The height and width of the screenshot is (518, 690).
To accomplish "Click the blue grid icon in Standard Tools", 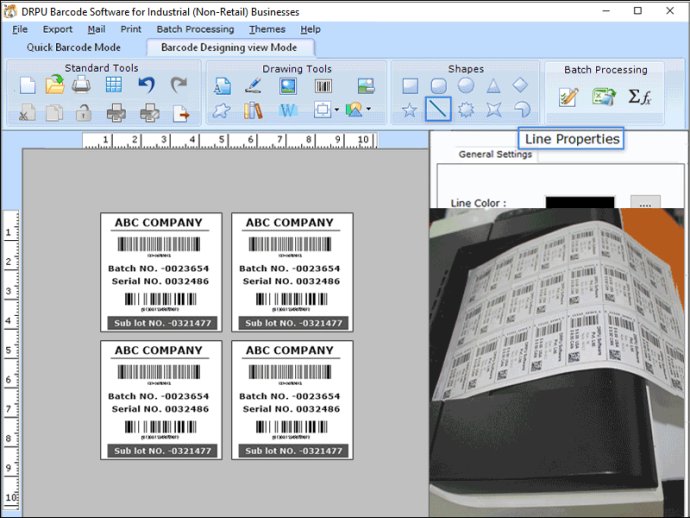I will pos(114,84).
